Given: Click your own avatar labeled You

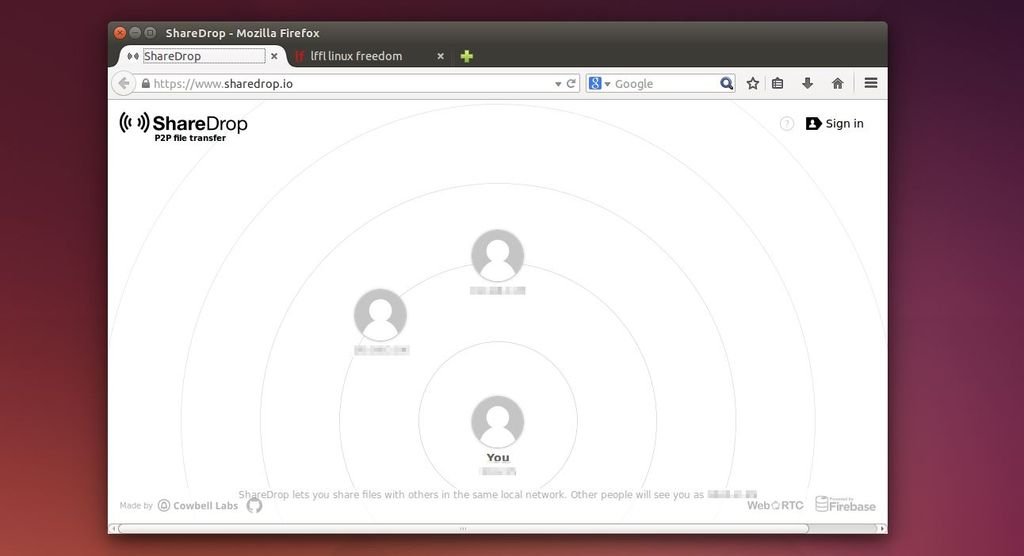Looking at the screenshot, I should coord(498,422).
